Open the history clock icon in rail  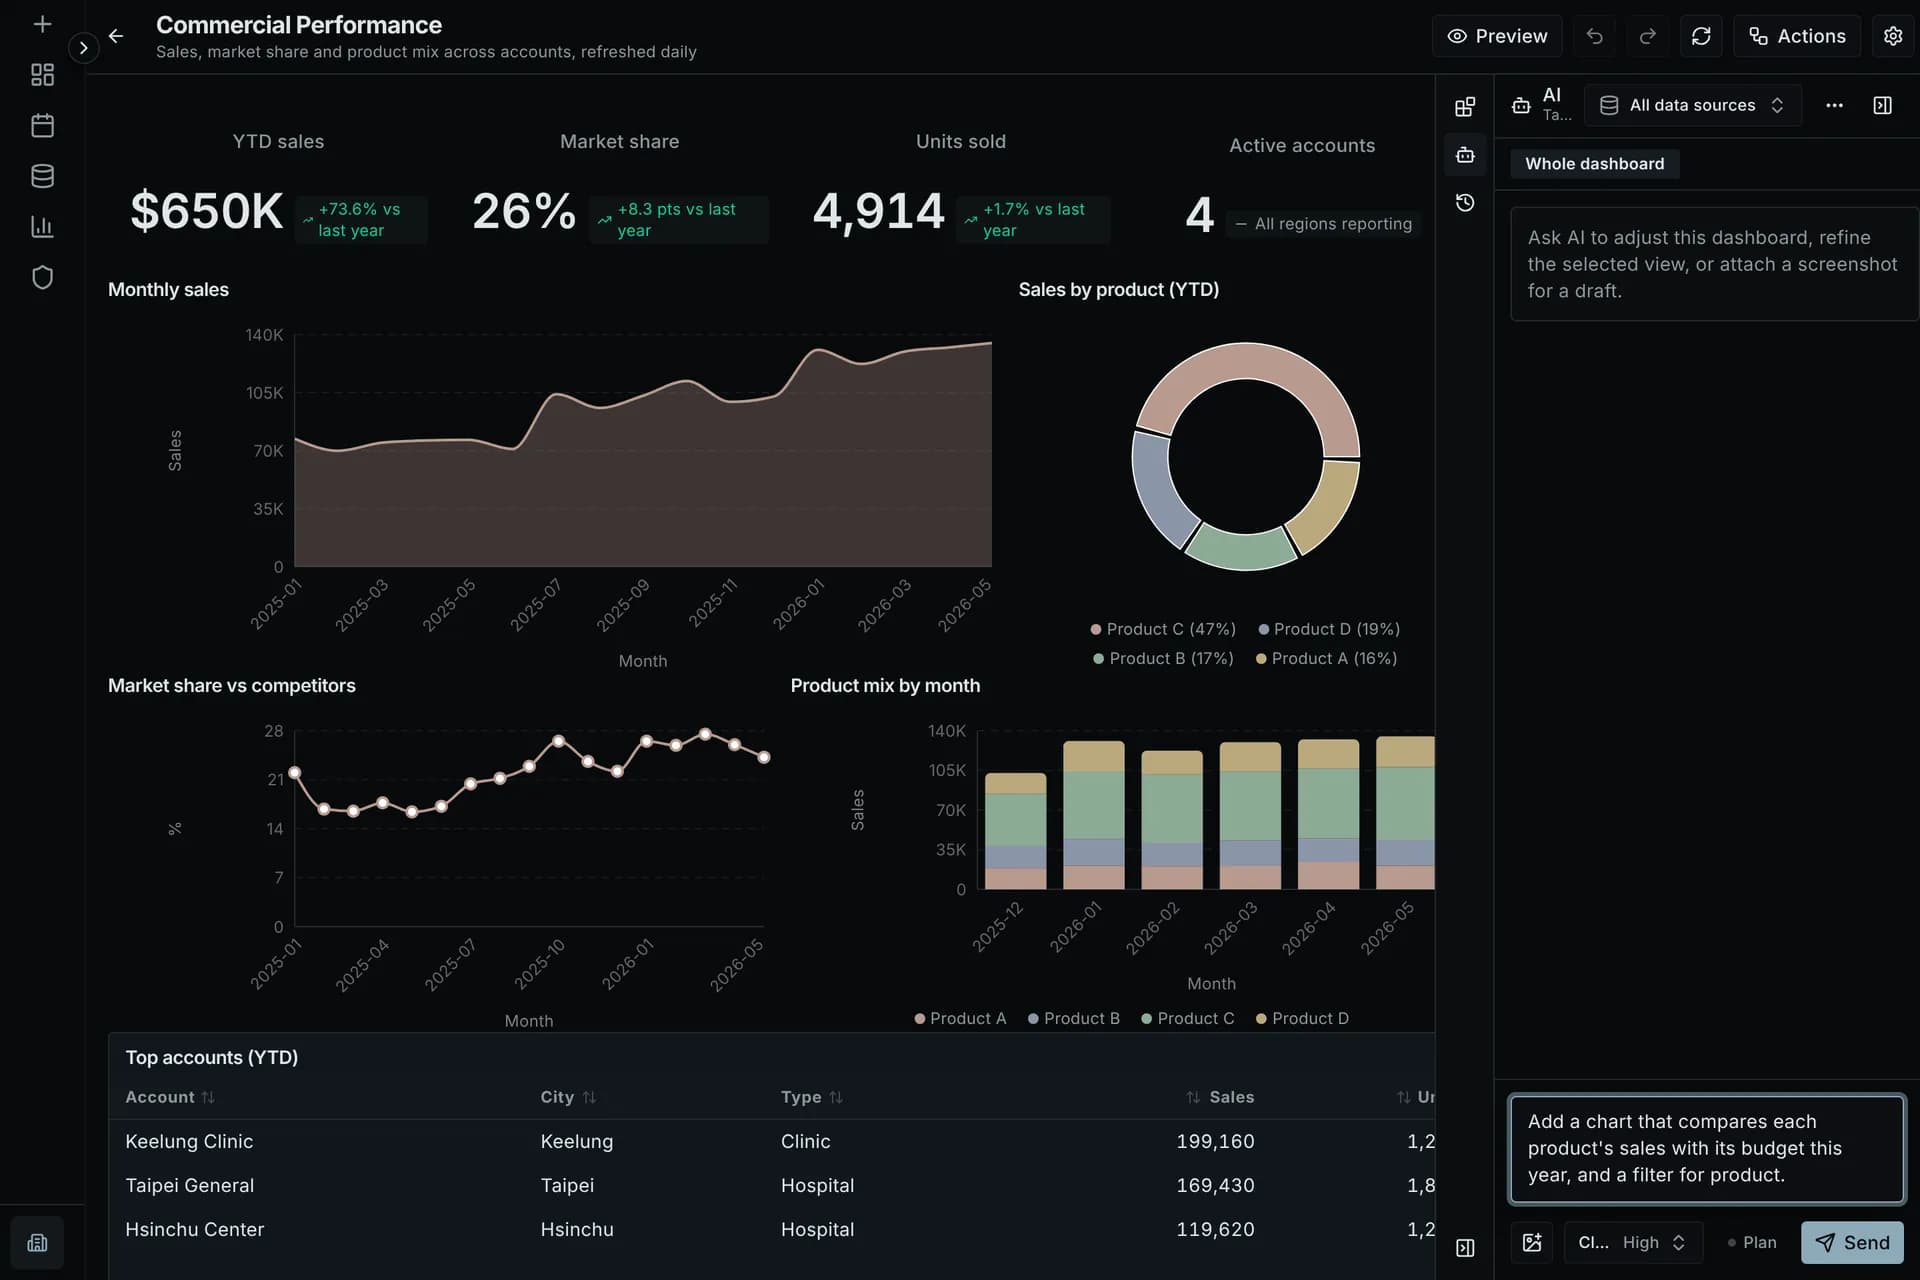1465,203
